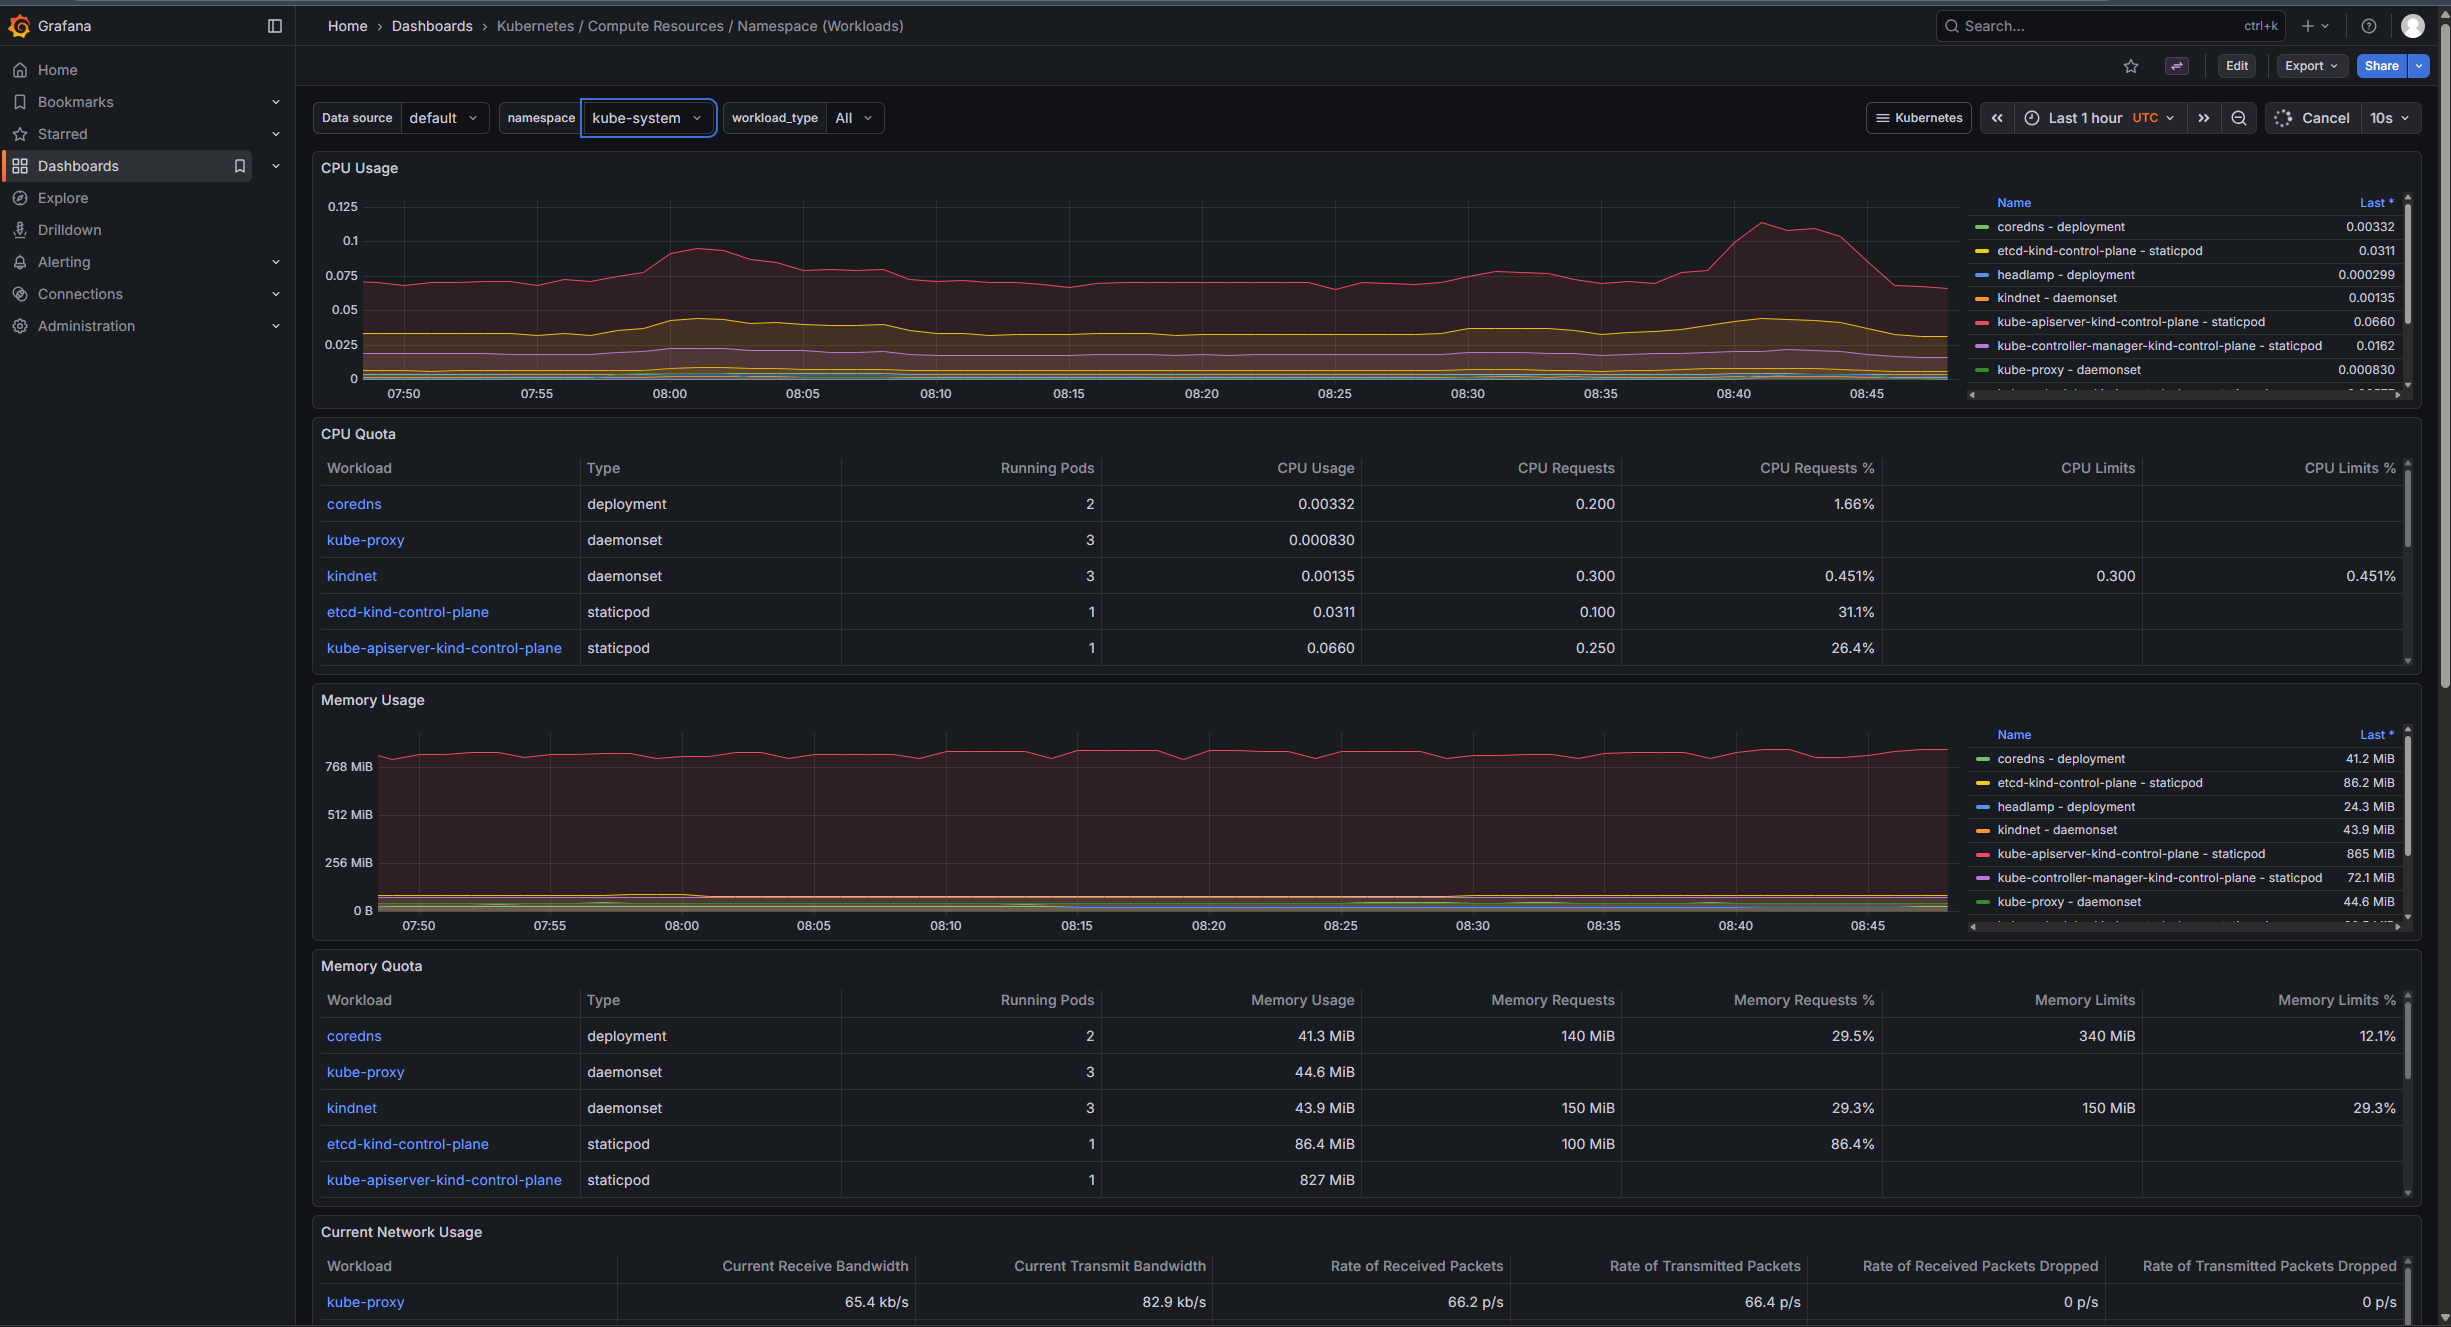Toggle the coredns series in CPU Usage legend
The image size is (2451, 1327).
click(x=2060, y=227)
